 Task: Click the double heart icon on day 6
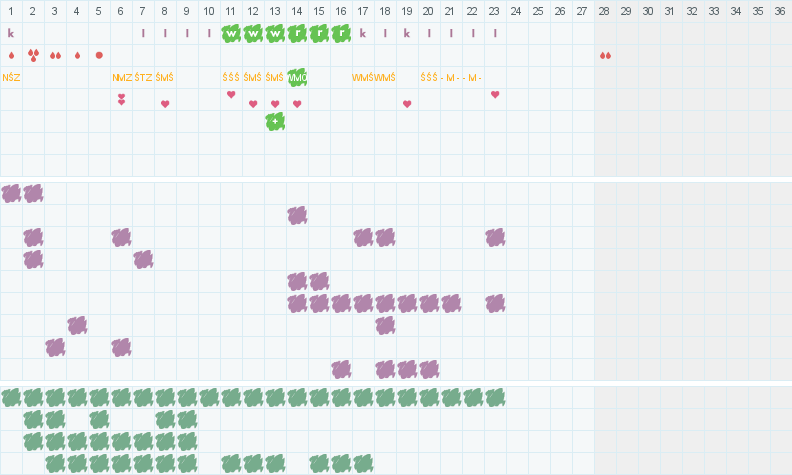[121, 99]
